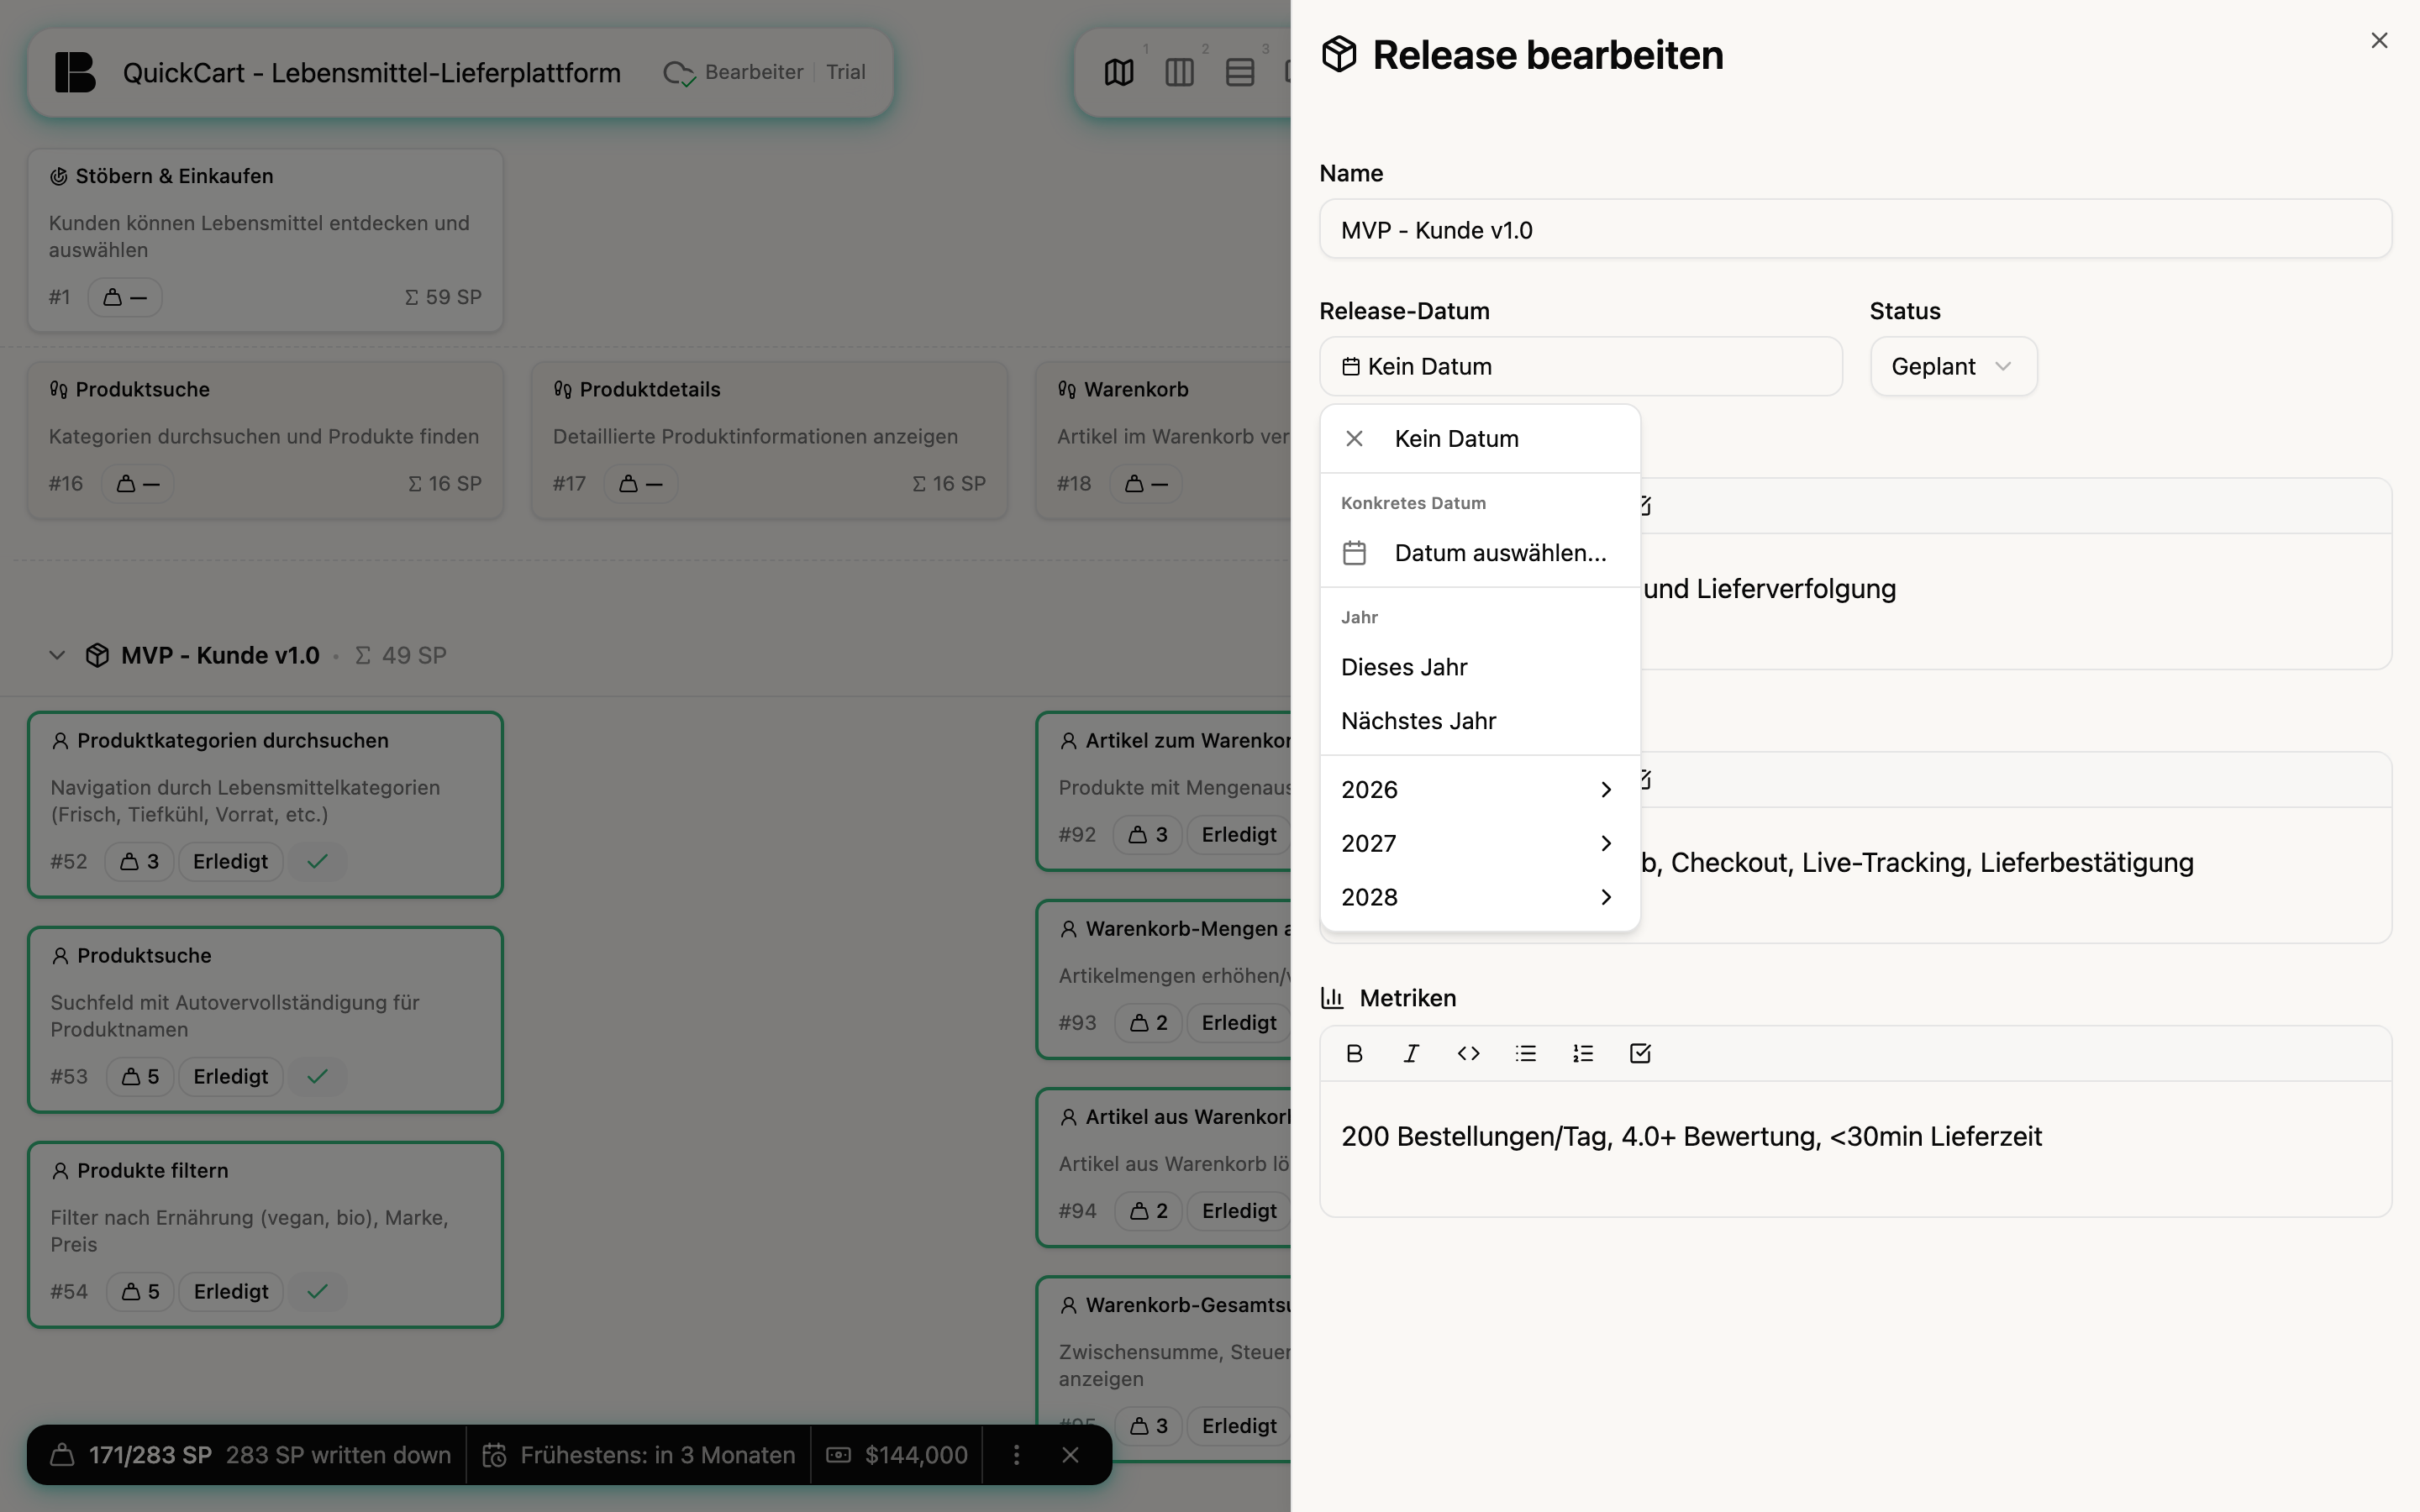Image resolution: width=2420 pixels, height=1512 pixels.
Task: Click the QuickCart app logo icon
Action: click(75, 73)
